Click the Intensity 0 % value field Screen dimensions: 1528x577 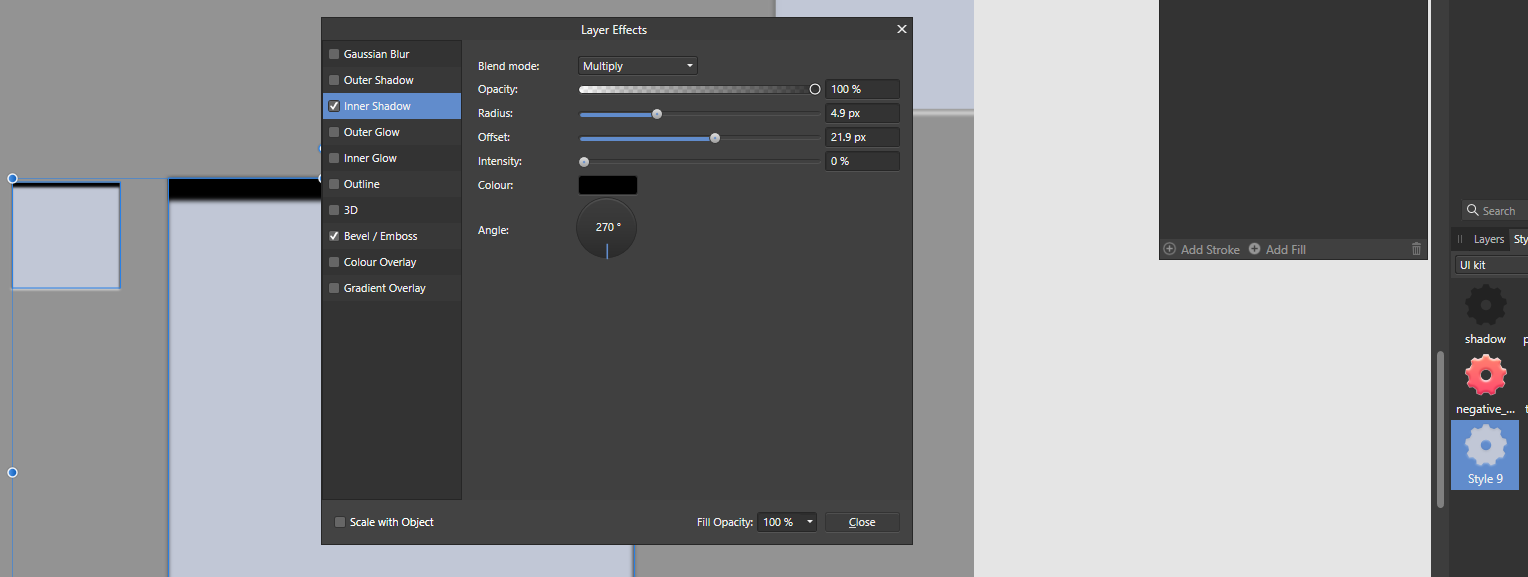pyautogui.click(x=862, y=161)
